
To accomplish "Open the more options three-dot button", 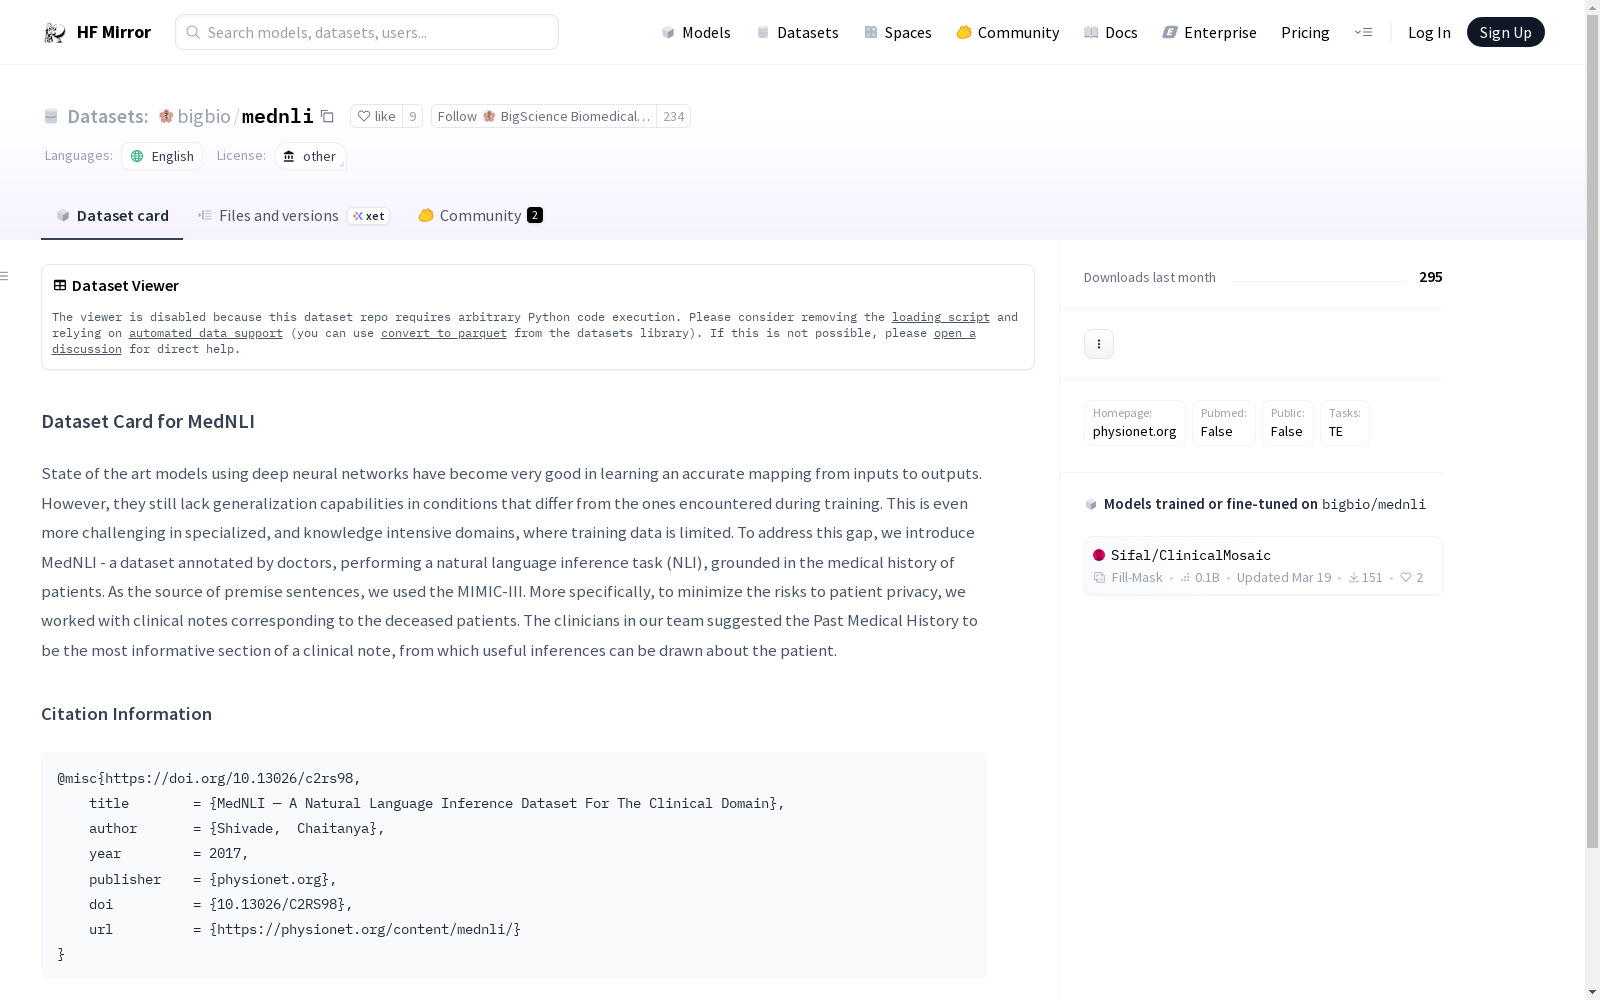I will (x=1099, y=344).
